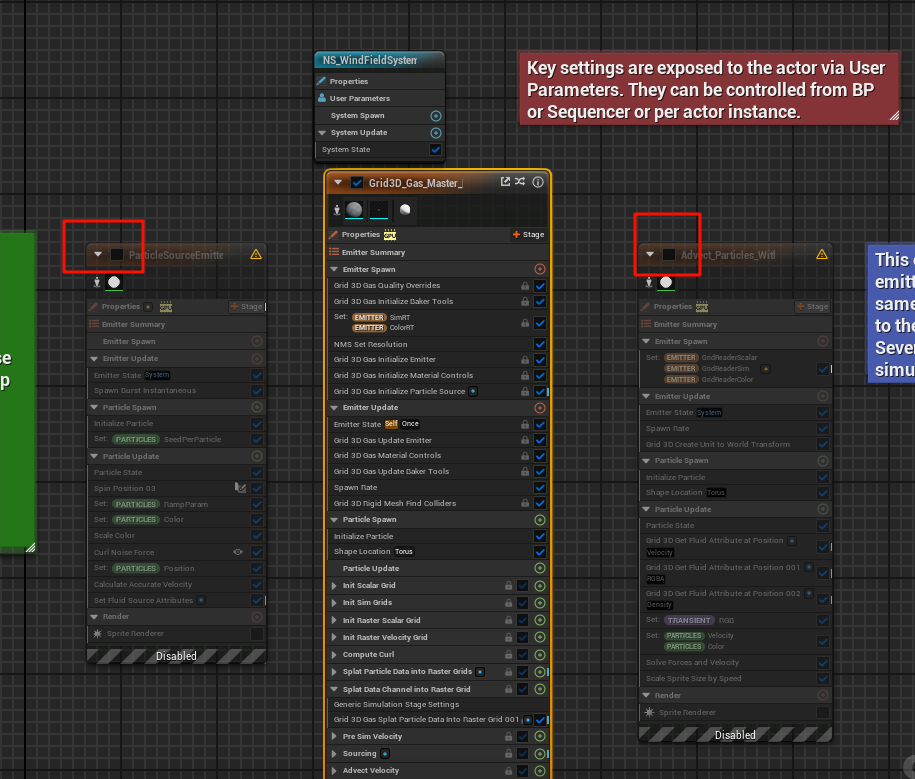
Task: Enable the ParticleSourceEmitter checkbox
Action: (x=117, y=255)
